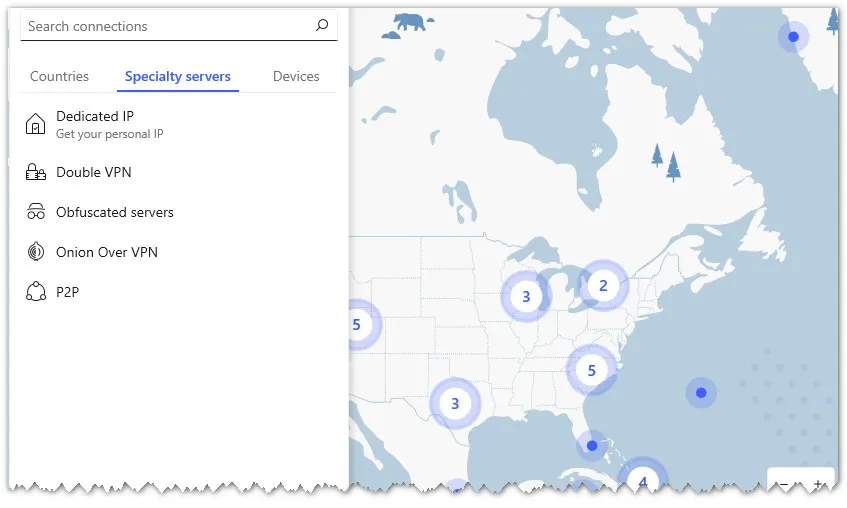
Task: Click the Obfuscated servers spy icon
Action: coord(36,212)
